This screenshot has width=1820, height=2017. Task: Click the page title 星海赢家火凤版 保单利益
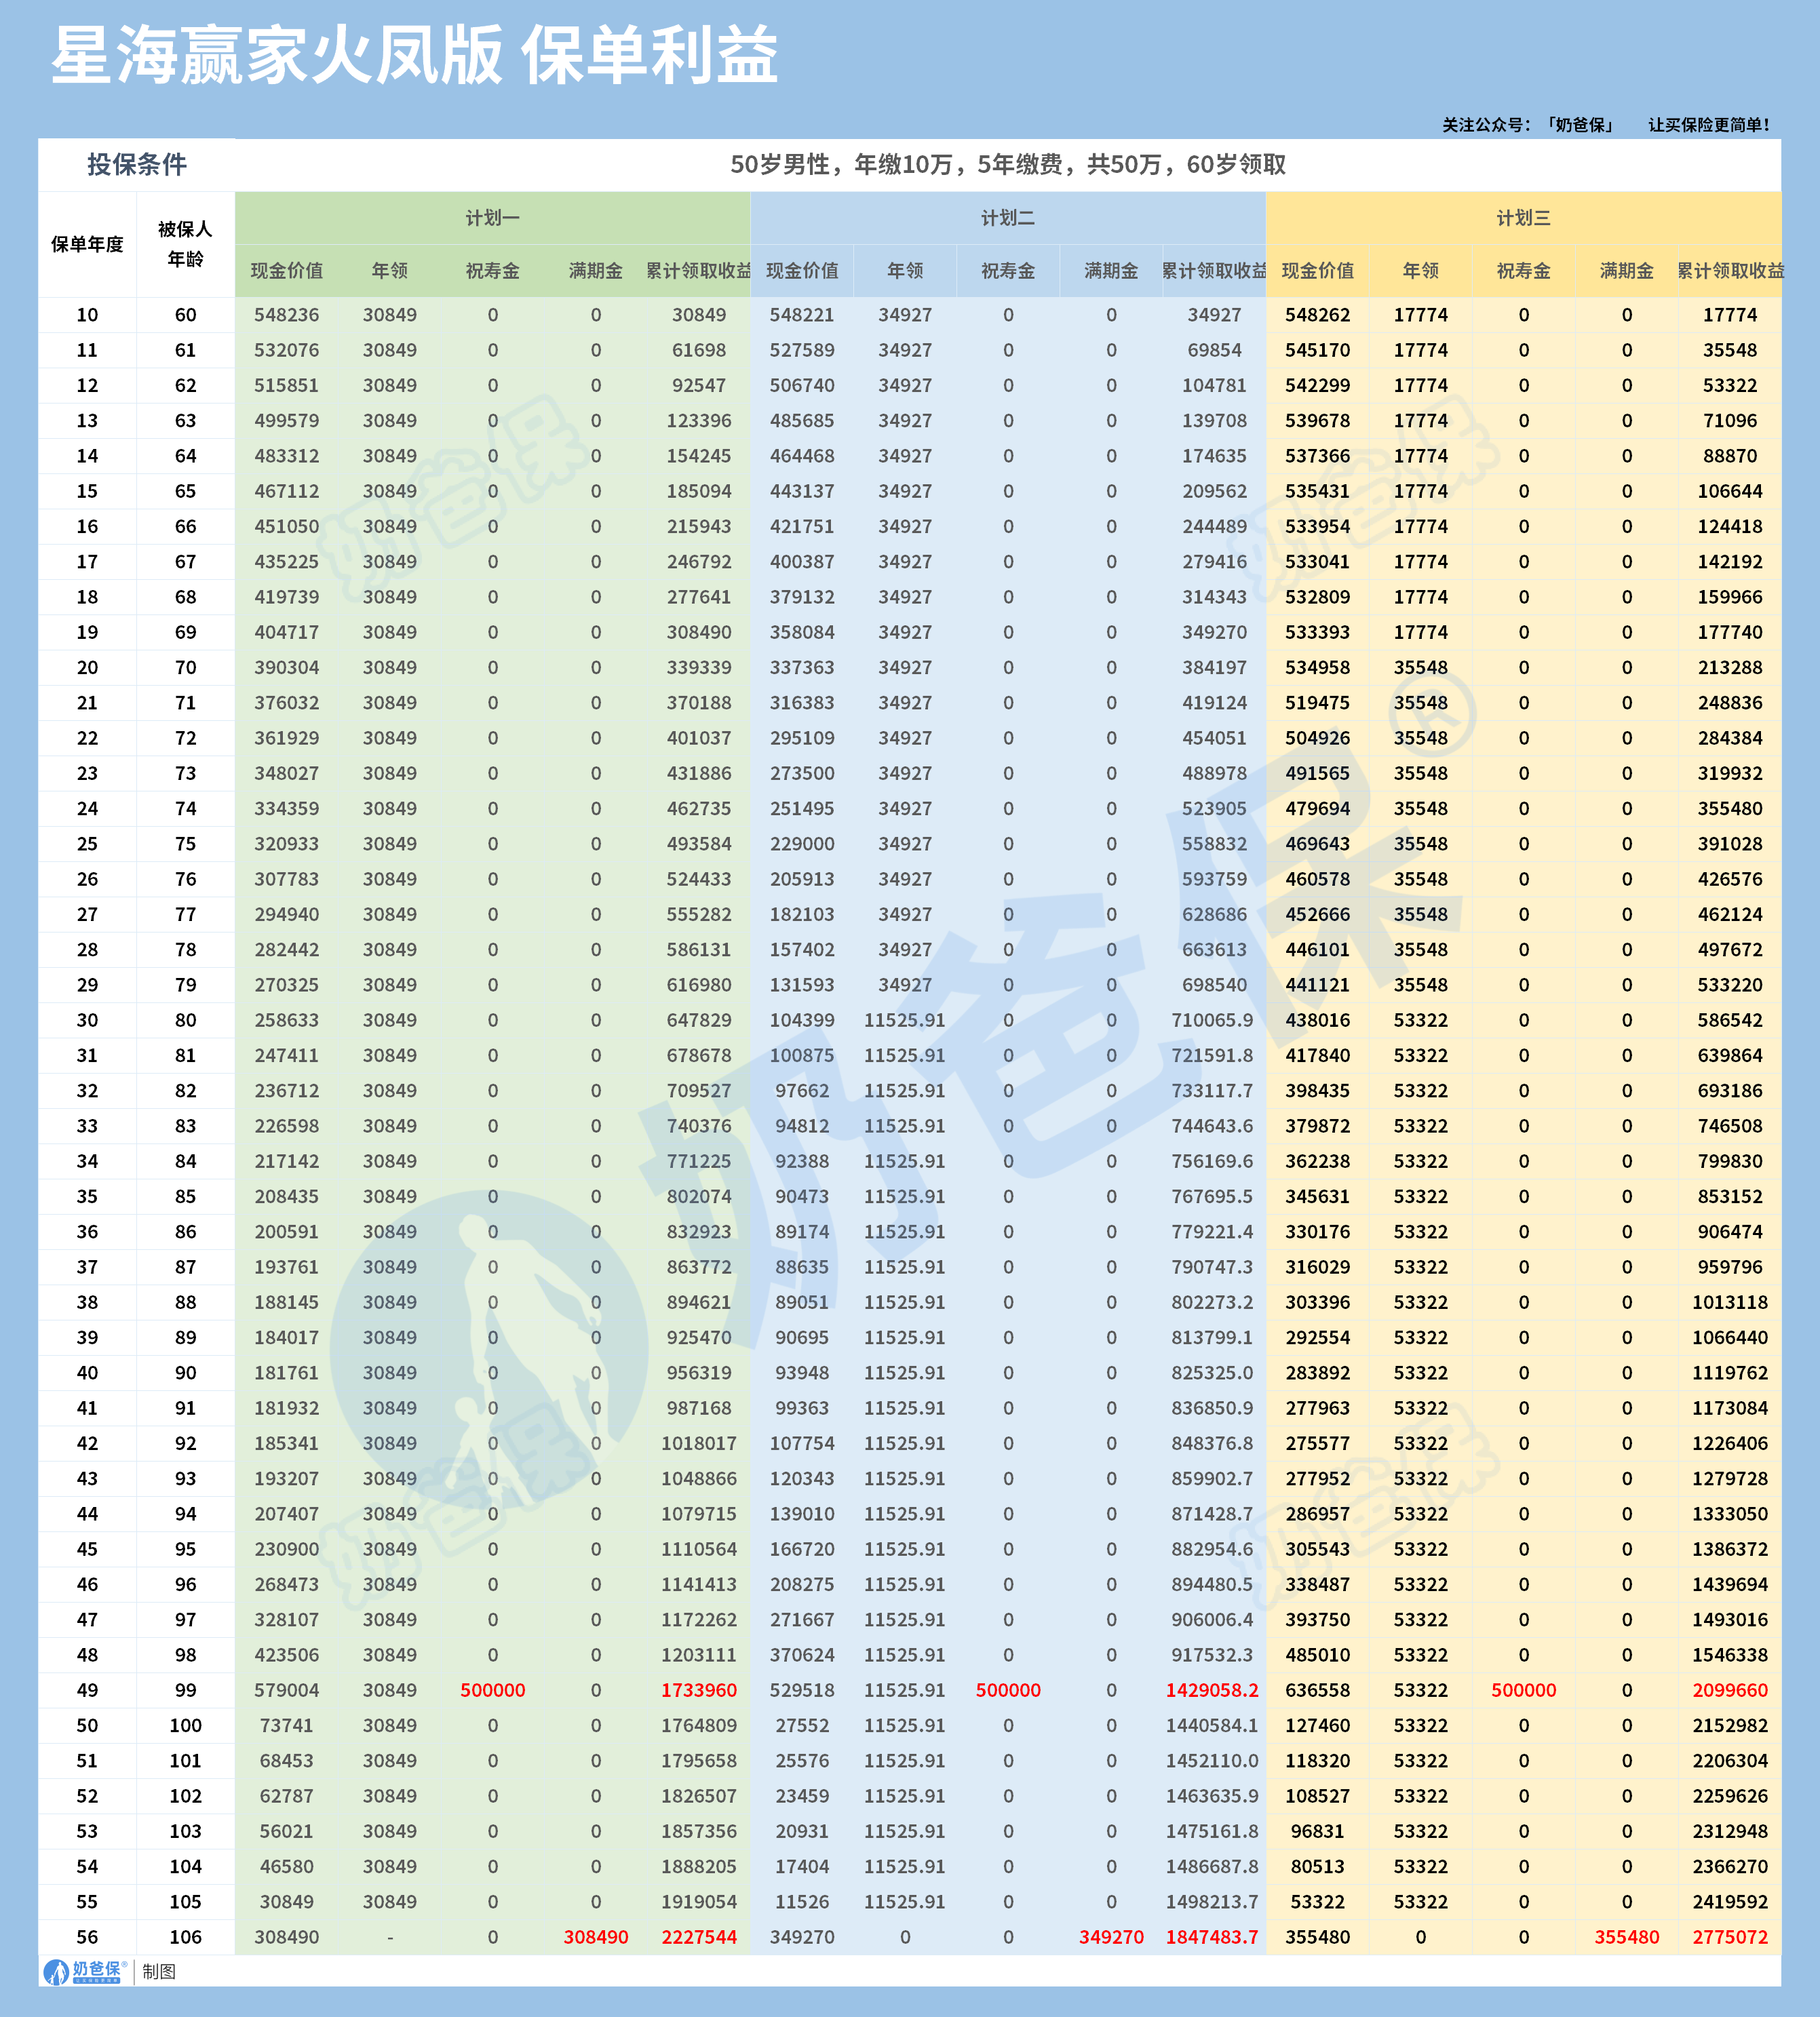point(414,56)
